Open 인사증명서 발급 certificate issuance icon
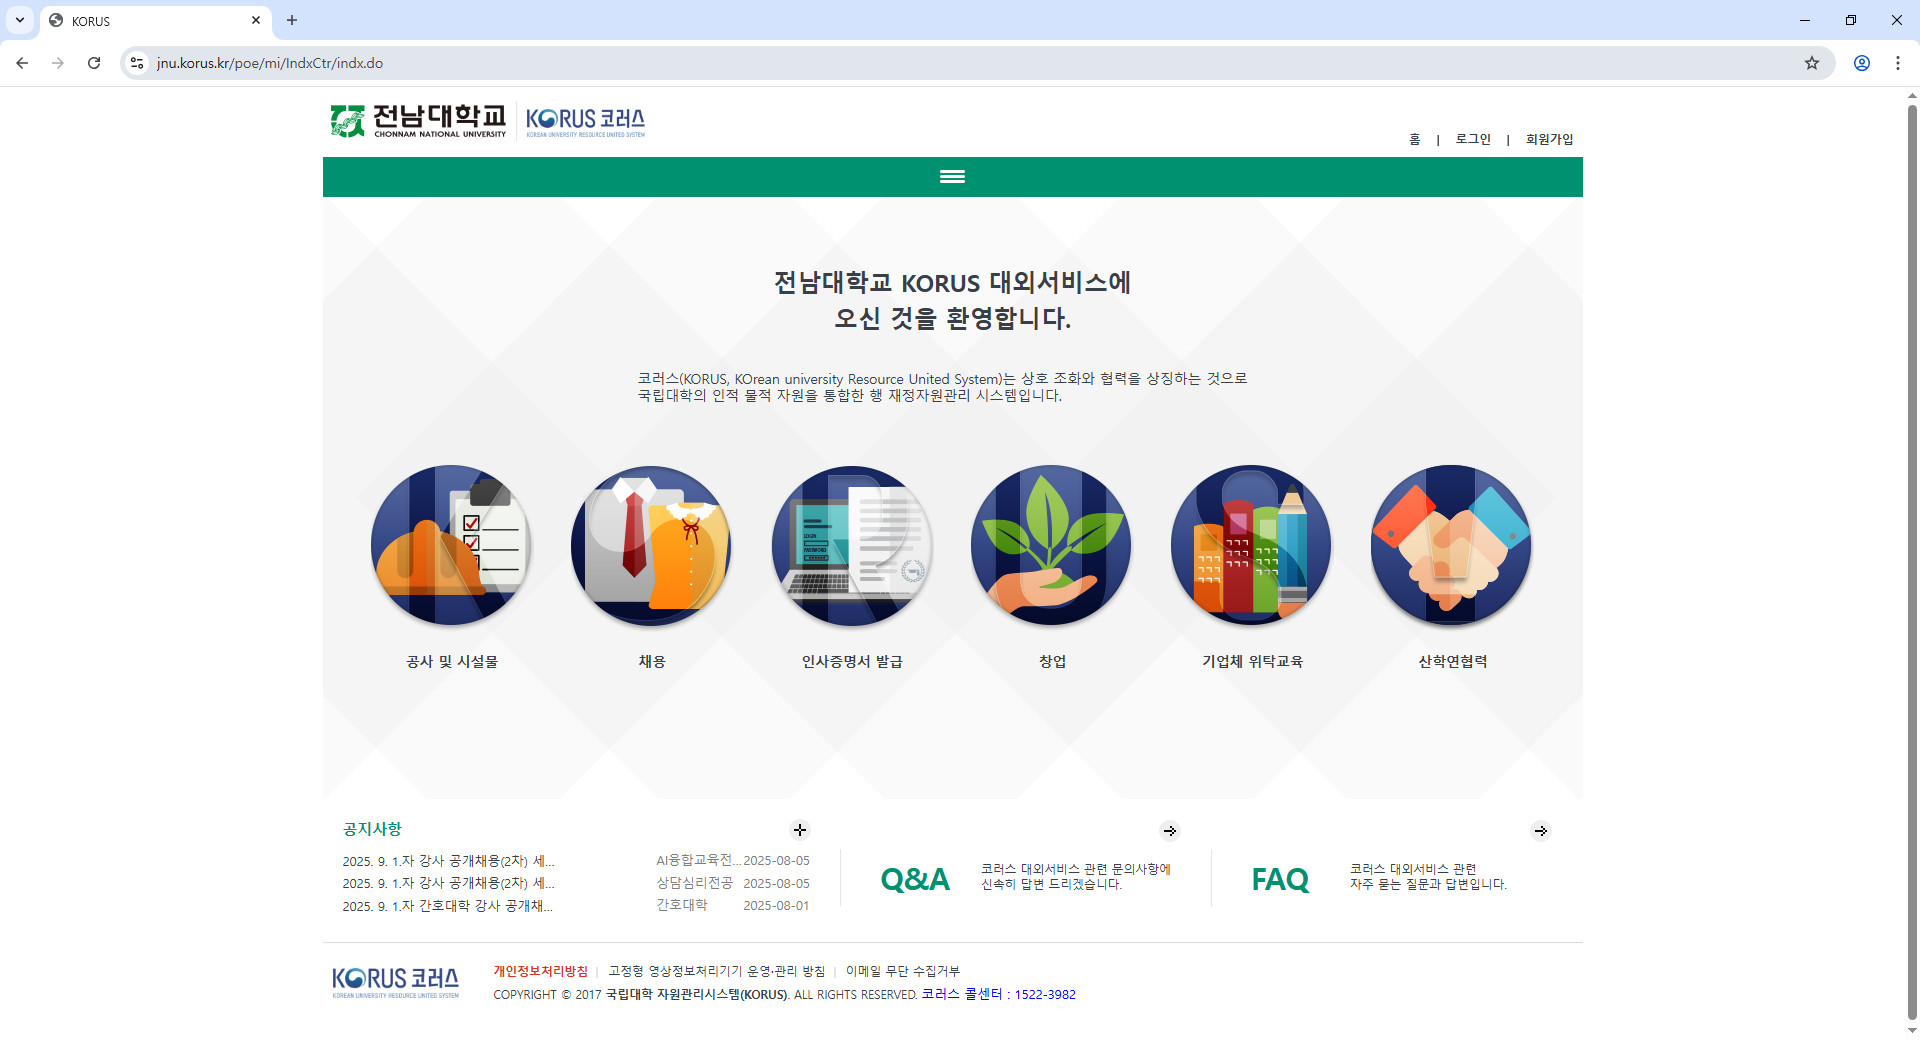This screenshot has width=1920, height=1040. [x=851, y=546]
